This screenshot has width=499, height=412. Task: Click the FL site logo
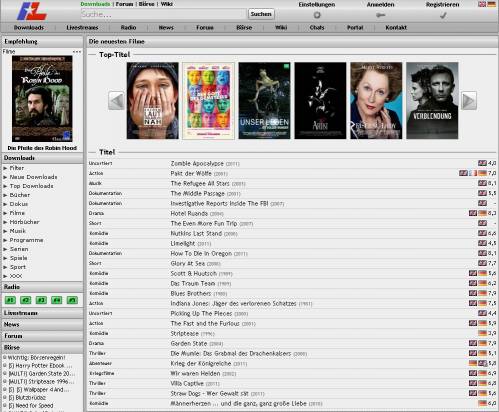tap(32, 12)
